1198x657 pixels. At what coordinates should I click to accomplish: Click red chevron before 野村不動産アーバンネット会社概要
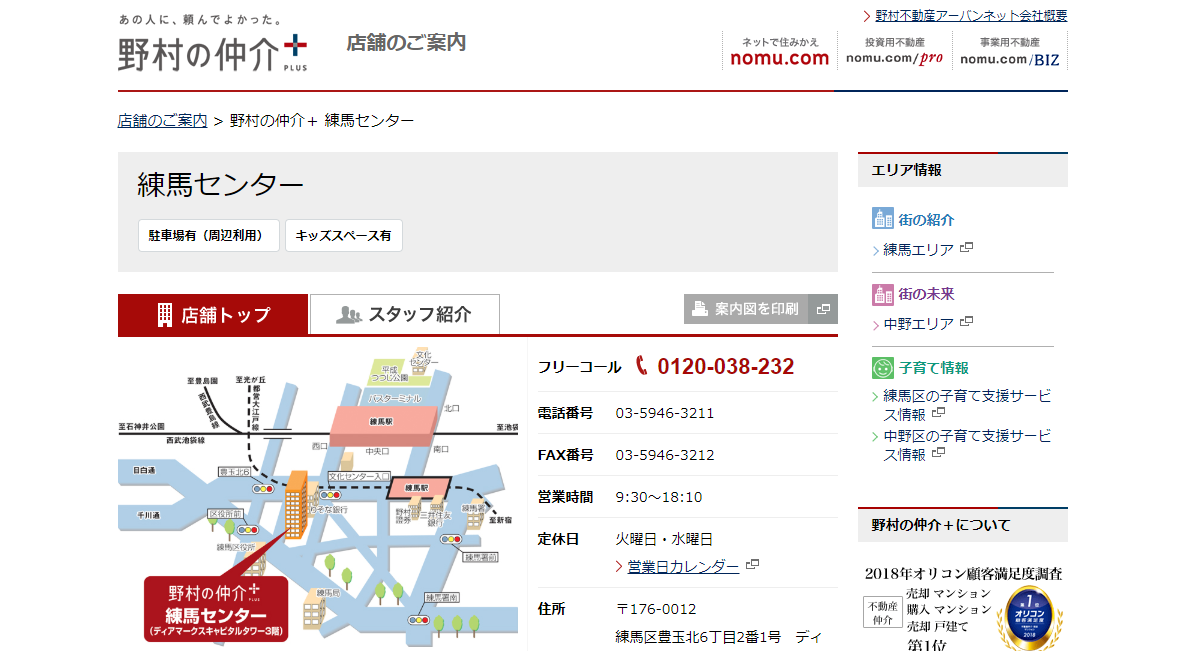pos(867,16)
